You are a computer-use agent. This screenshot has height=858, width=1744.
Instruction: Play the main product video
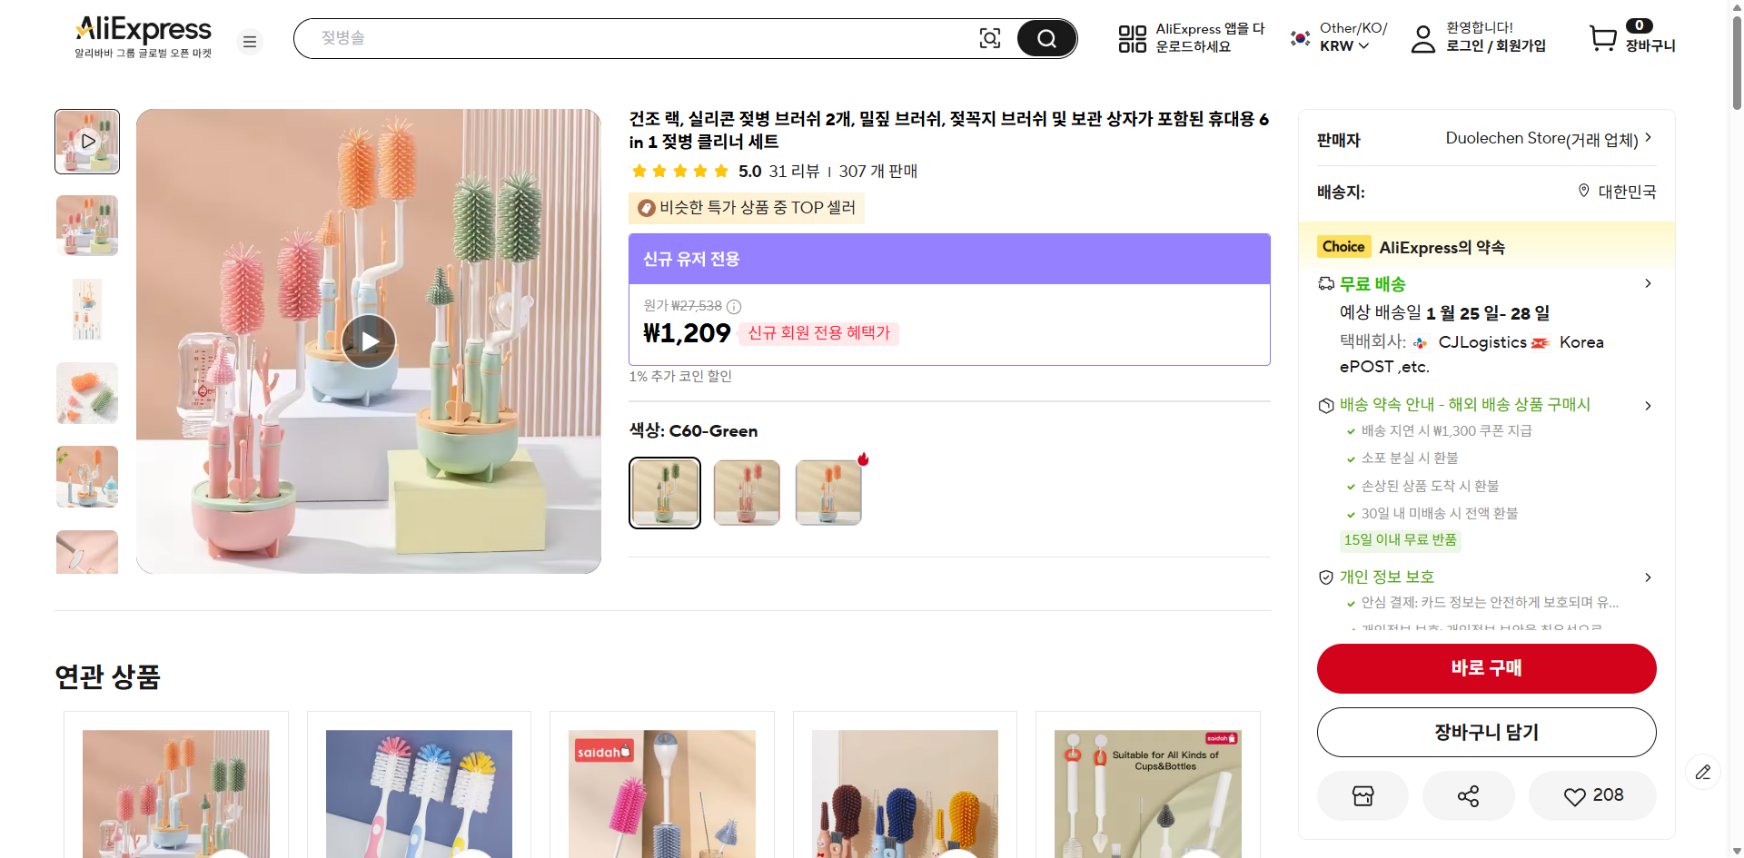click(369, 341)
